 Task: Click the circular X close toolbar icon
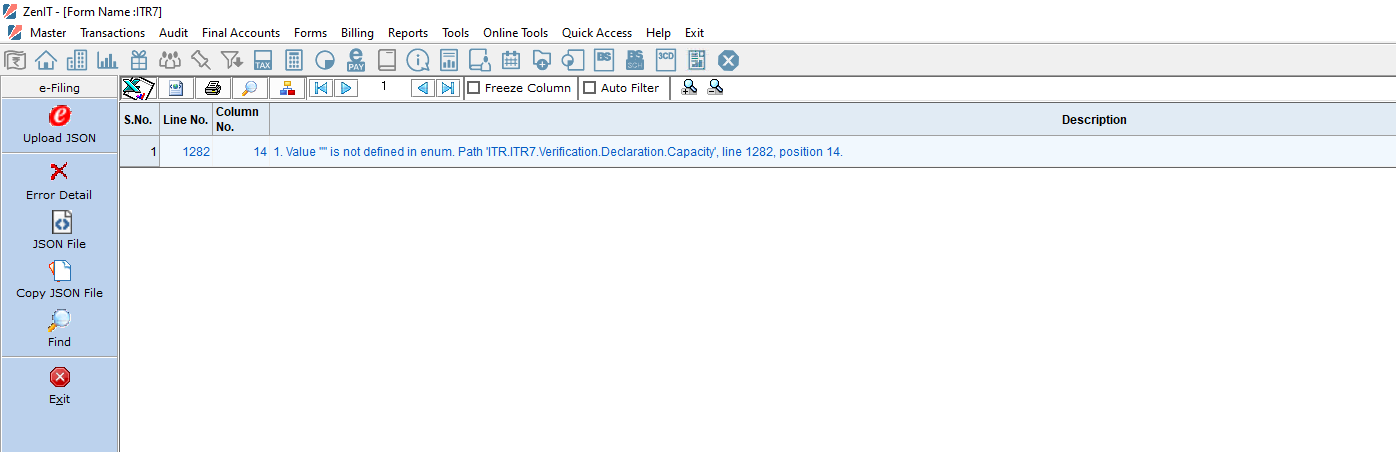point(728,61)
